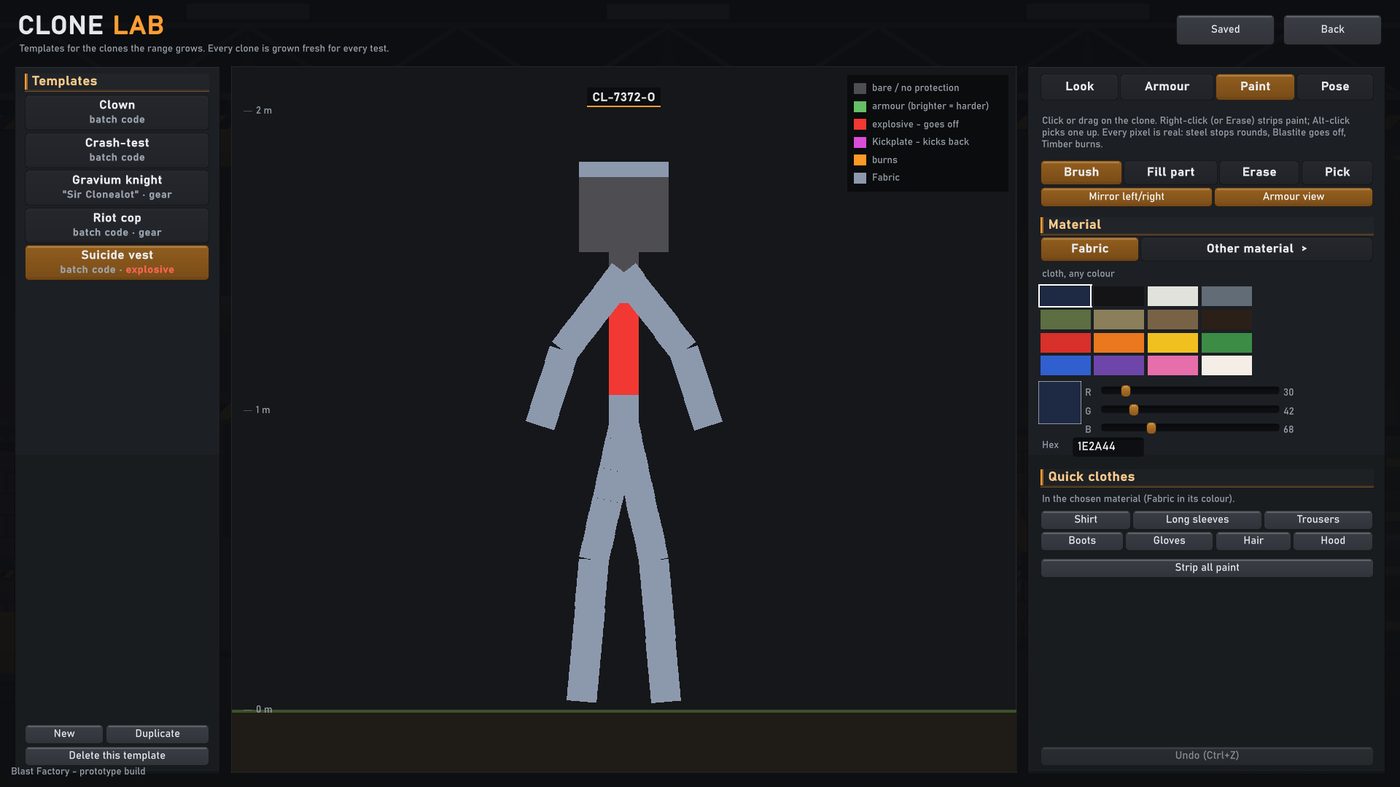1400x787 pixels.
Task: Toggle Mirror left/right
Action: click(1126, 197)
